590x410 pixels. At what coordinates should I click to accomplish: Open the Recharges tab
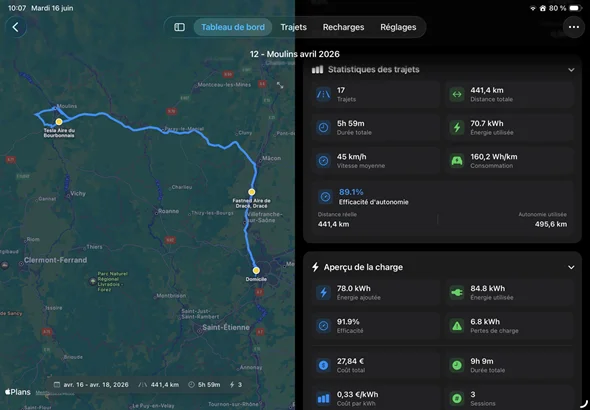(x=343, y=27)
